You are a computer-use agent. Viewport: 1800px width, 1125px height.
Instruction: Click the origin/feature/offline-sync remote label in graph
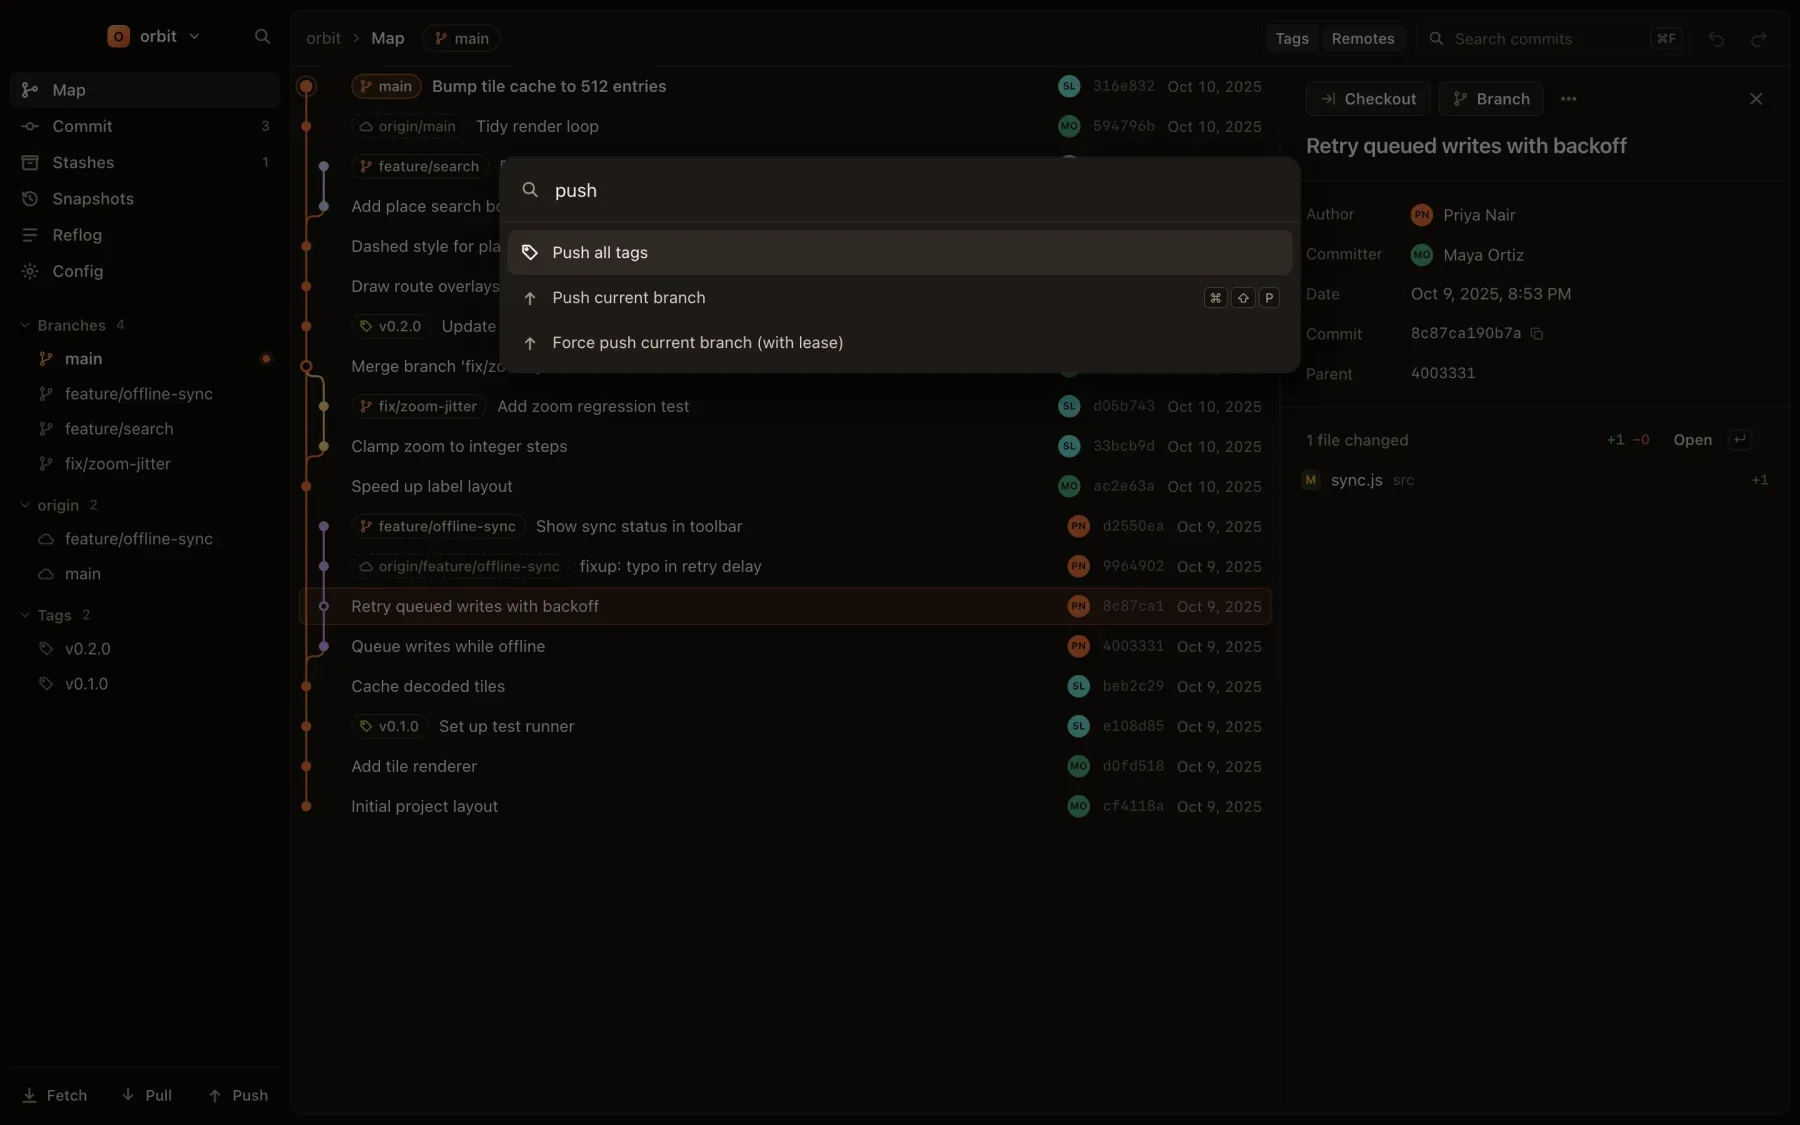click(x=460, y=566)
